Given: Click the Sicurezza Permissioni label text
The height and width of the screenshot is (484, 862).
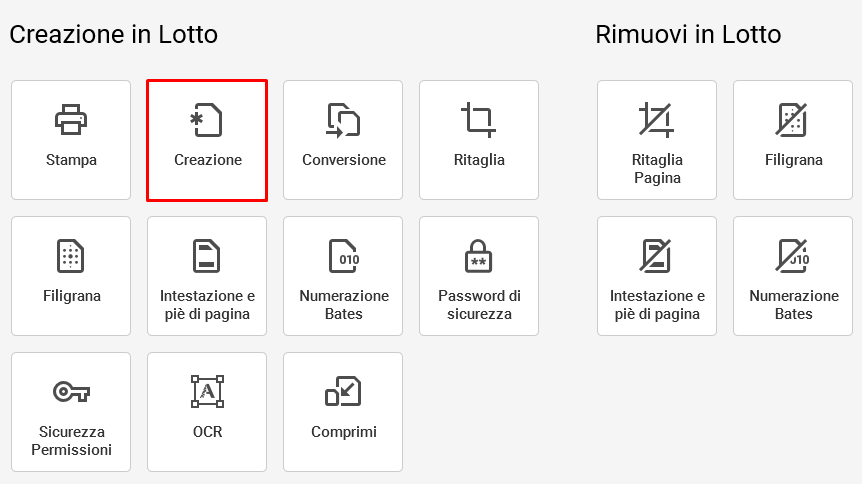Looking at the screenshot, I should tap(71, 441).
